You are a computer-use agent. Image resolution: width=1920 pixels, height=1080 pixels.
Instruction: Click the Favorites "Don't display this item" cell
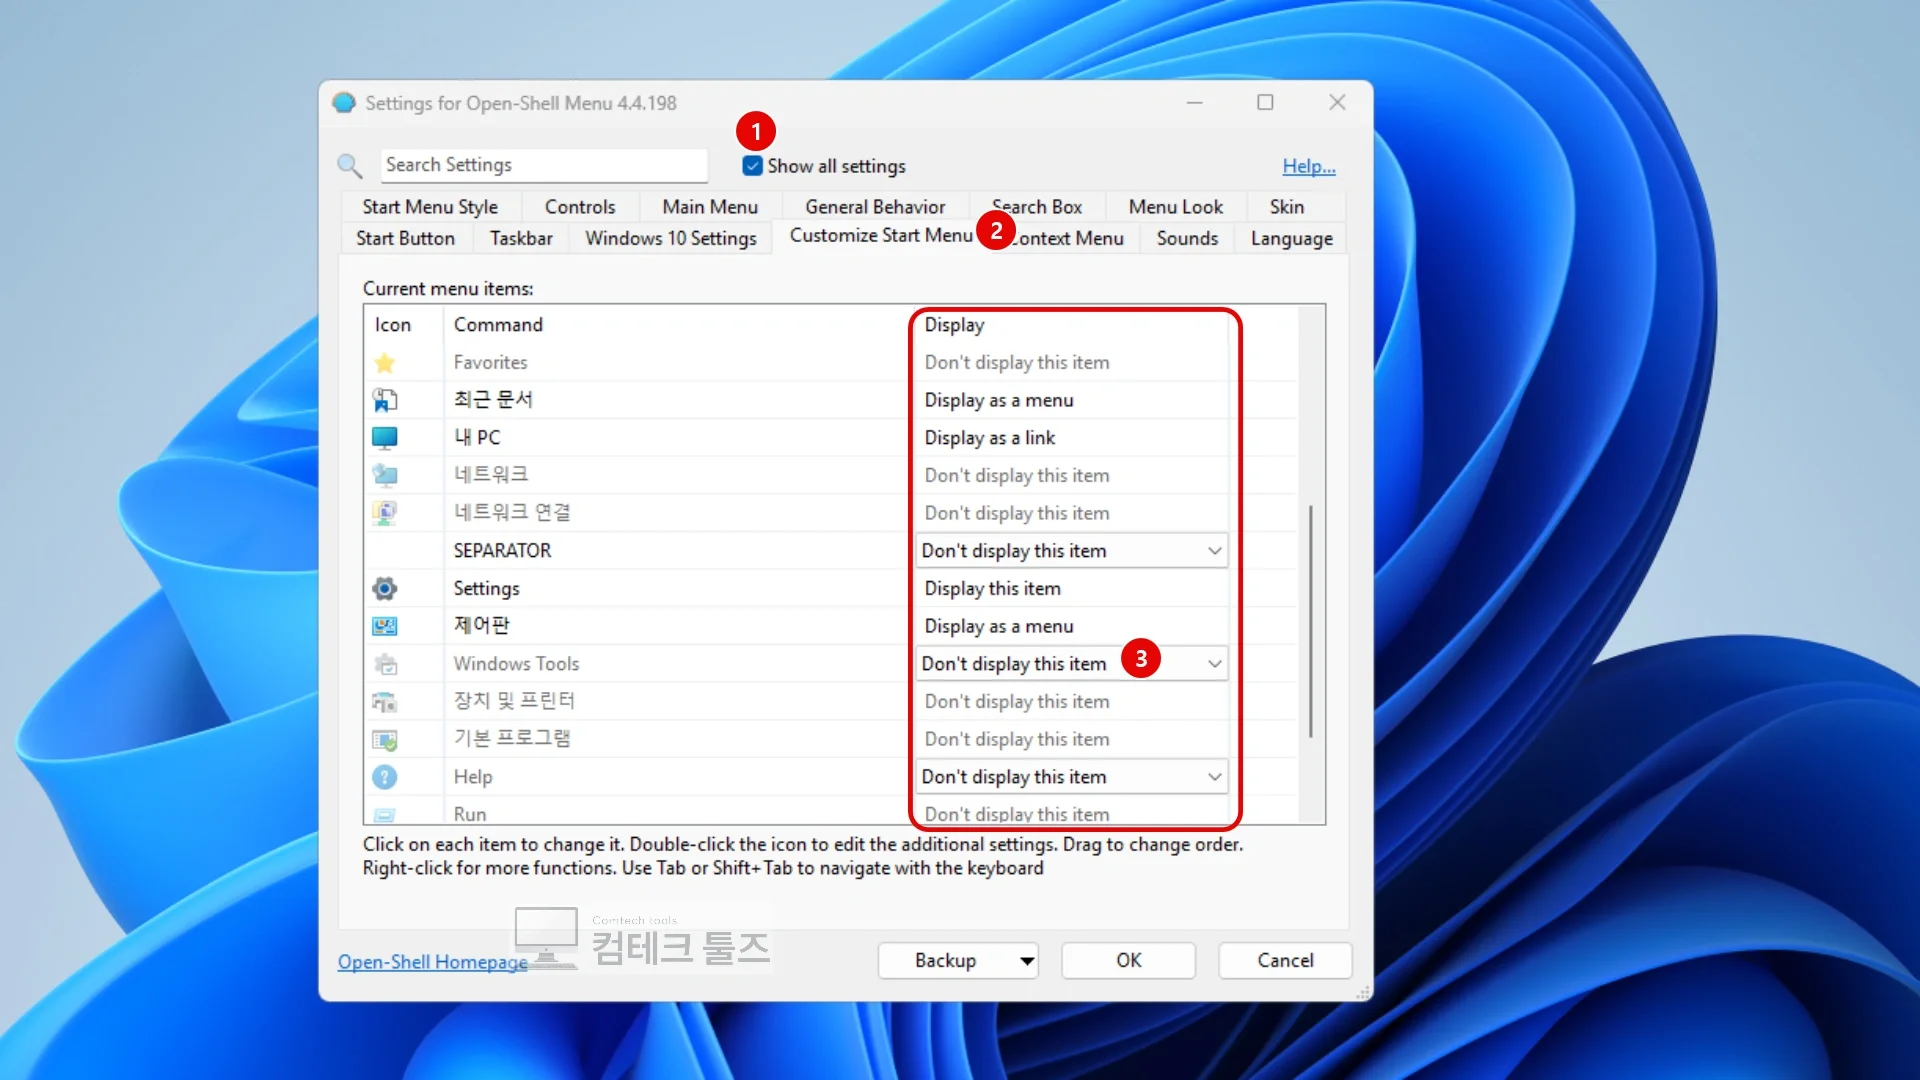[x=1071, y=362]
